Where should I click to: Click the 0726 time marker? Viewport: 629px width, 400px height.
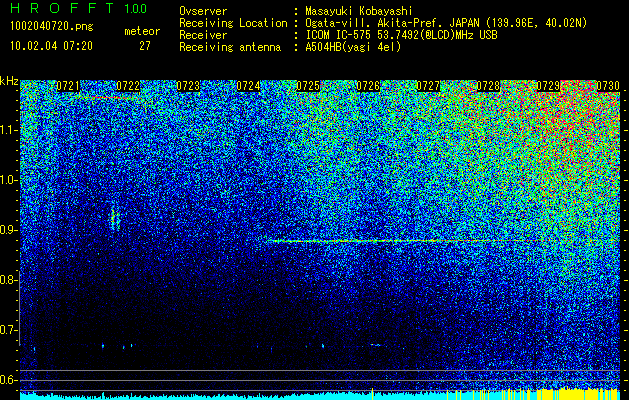click(x=368, y=86)
